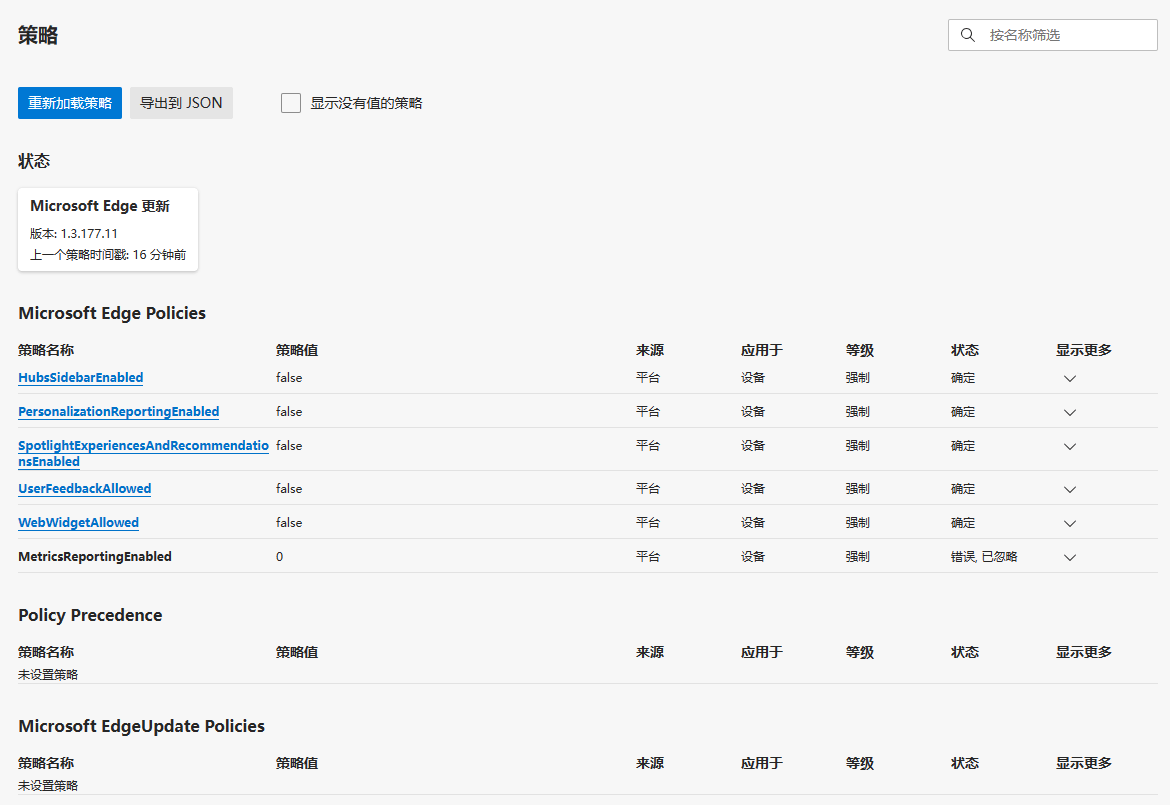
Task: Click the search magnifier icon
Action: [x=968, y=35]
